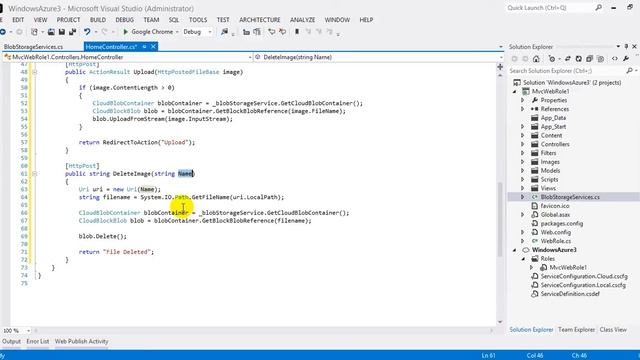Open the Google Chrome browser target dropdown

[177, 32]
